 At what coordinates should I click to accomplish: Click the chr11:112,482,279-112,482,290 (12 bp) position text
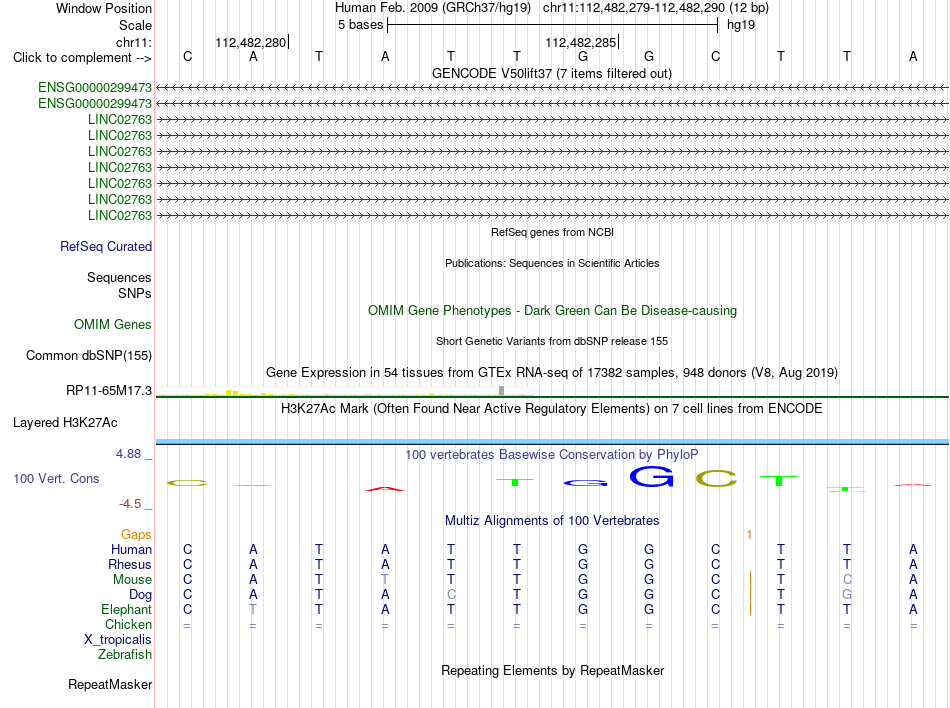[656, 8]
